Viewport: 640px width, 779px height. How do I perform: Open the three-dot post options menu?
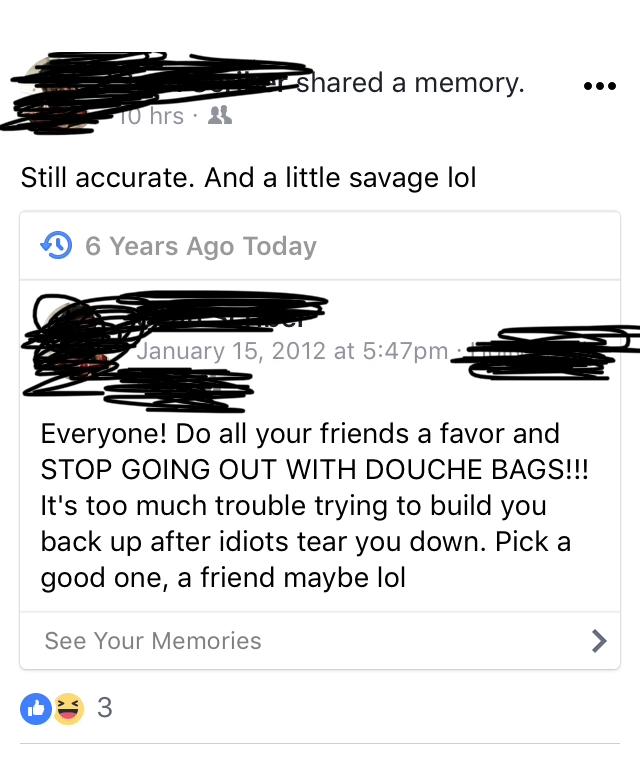(x=600, y=86)
